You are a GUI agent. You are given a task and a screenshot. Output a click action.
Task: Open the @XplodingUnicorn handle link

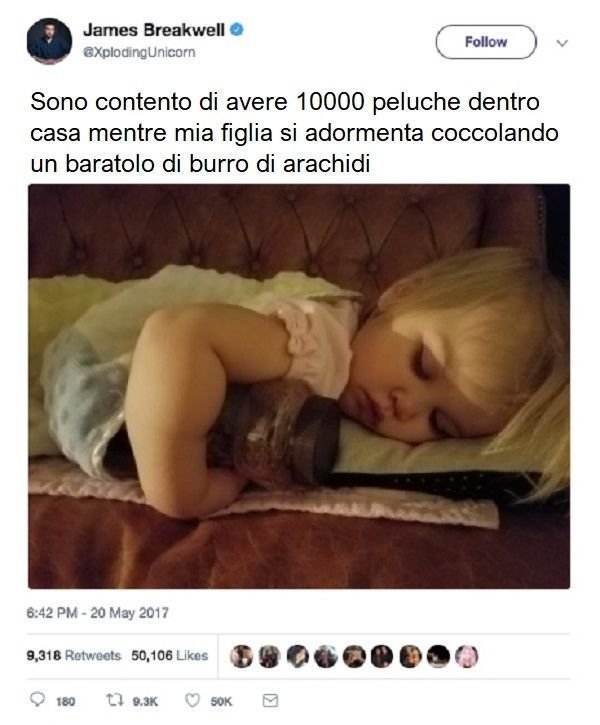coord(139,52)
